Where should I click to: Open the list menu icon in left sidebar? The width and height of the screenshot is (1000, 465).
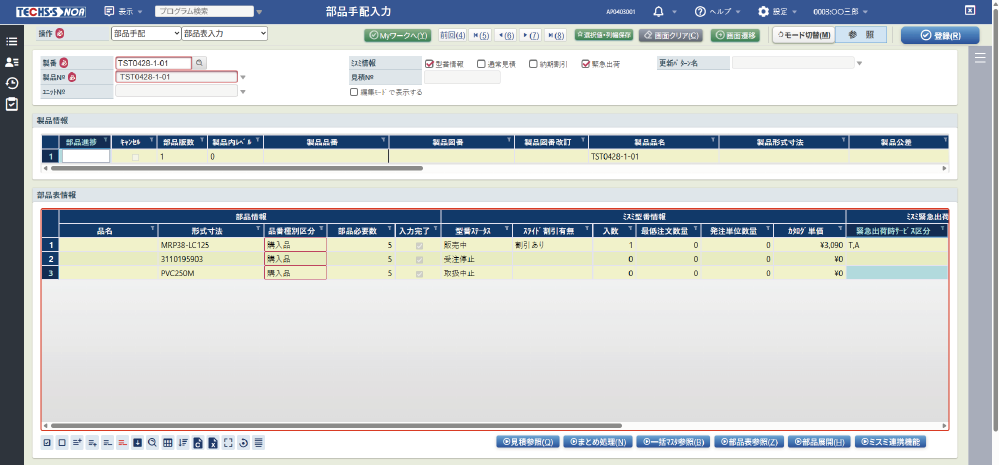click(x=11, y=41)
